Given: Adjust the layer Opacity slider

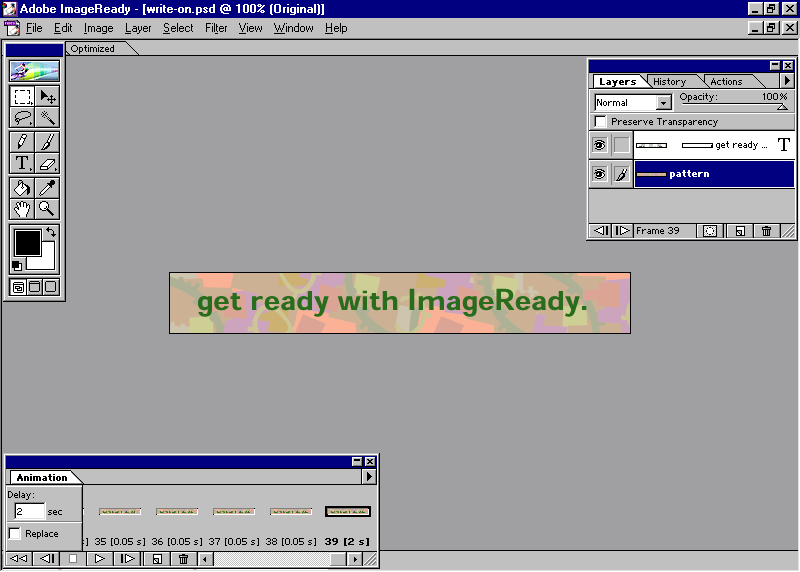Looking at the screenshot, I should click(782, 107).
